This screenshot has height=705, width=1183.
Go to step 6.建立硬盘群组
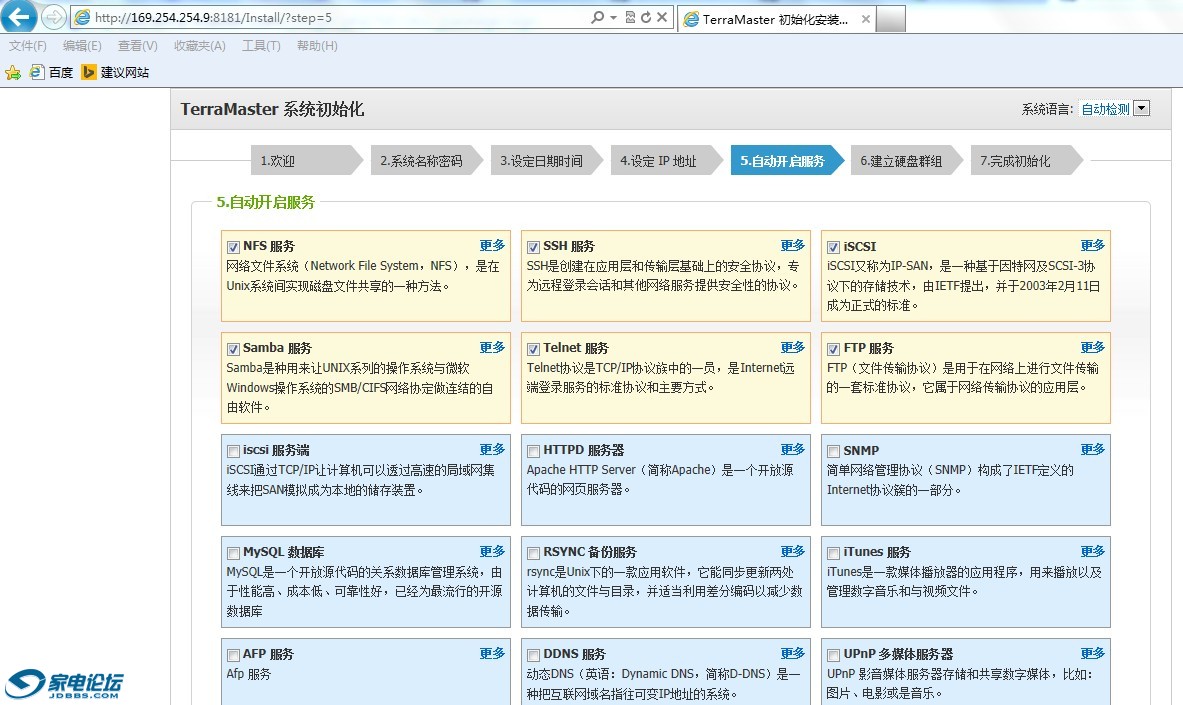point(906,161)
